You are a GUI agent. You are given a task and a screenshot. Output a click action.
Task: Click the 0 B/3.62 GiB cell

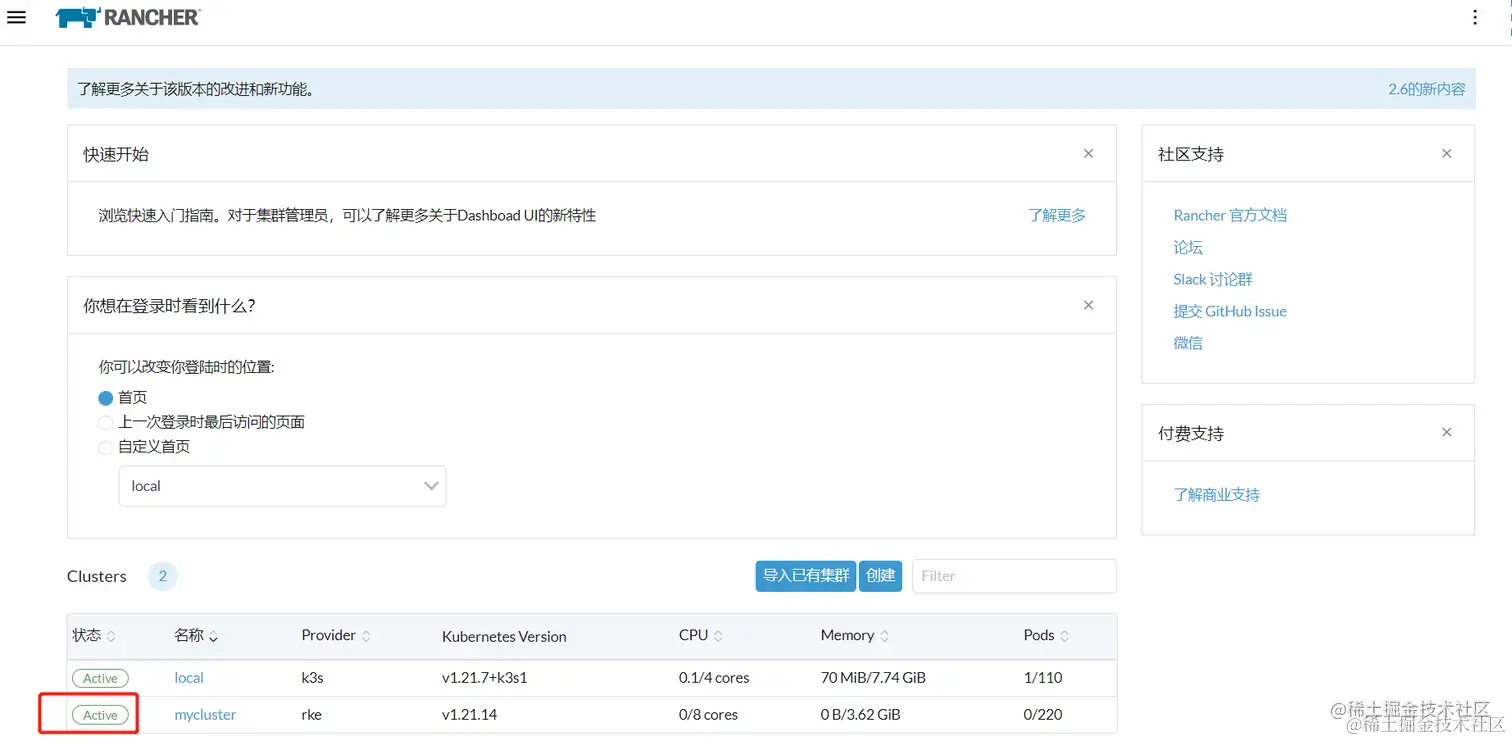(861, 715)
